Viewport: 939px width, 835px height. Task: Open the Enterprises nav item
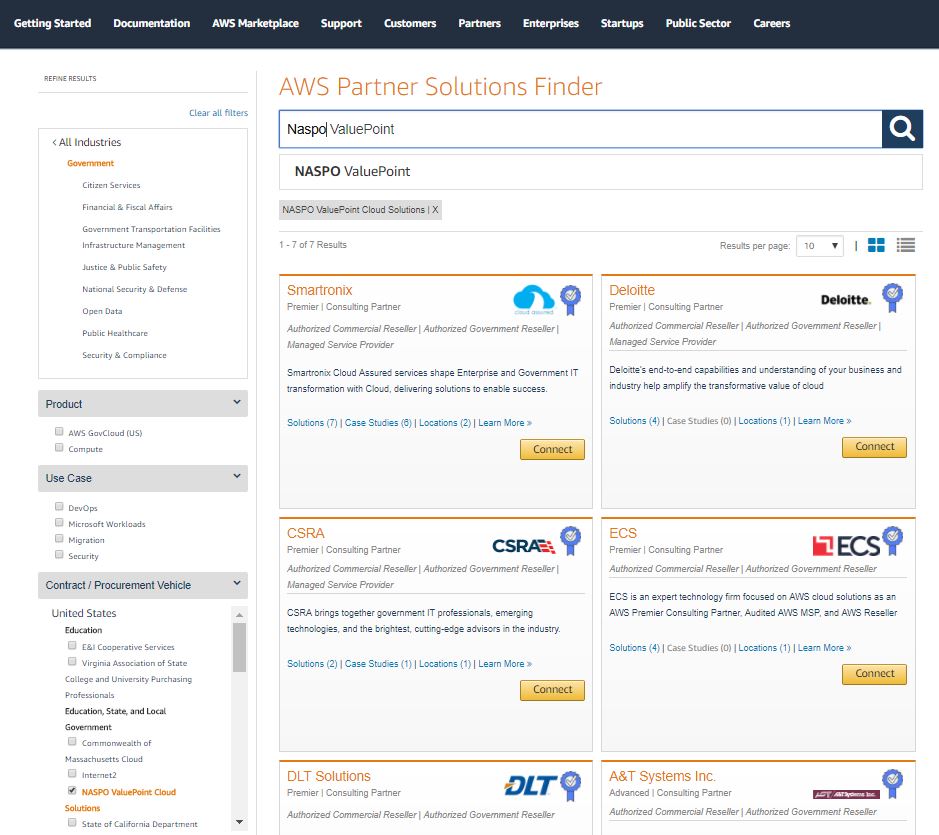pyautogui.click(x=551, y=23)
